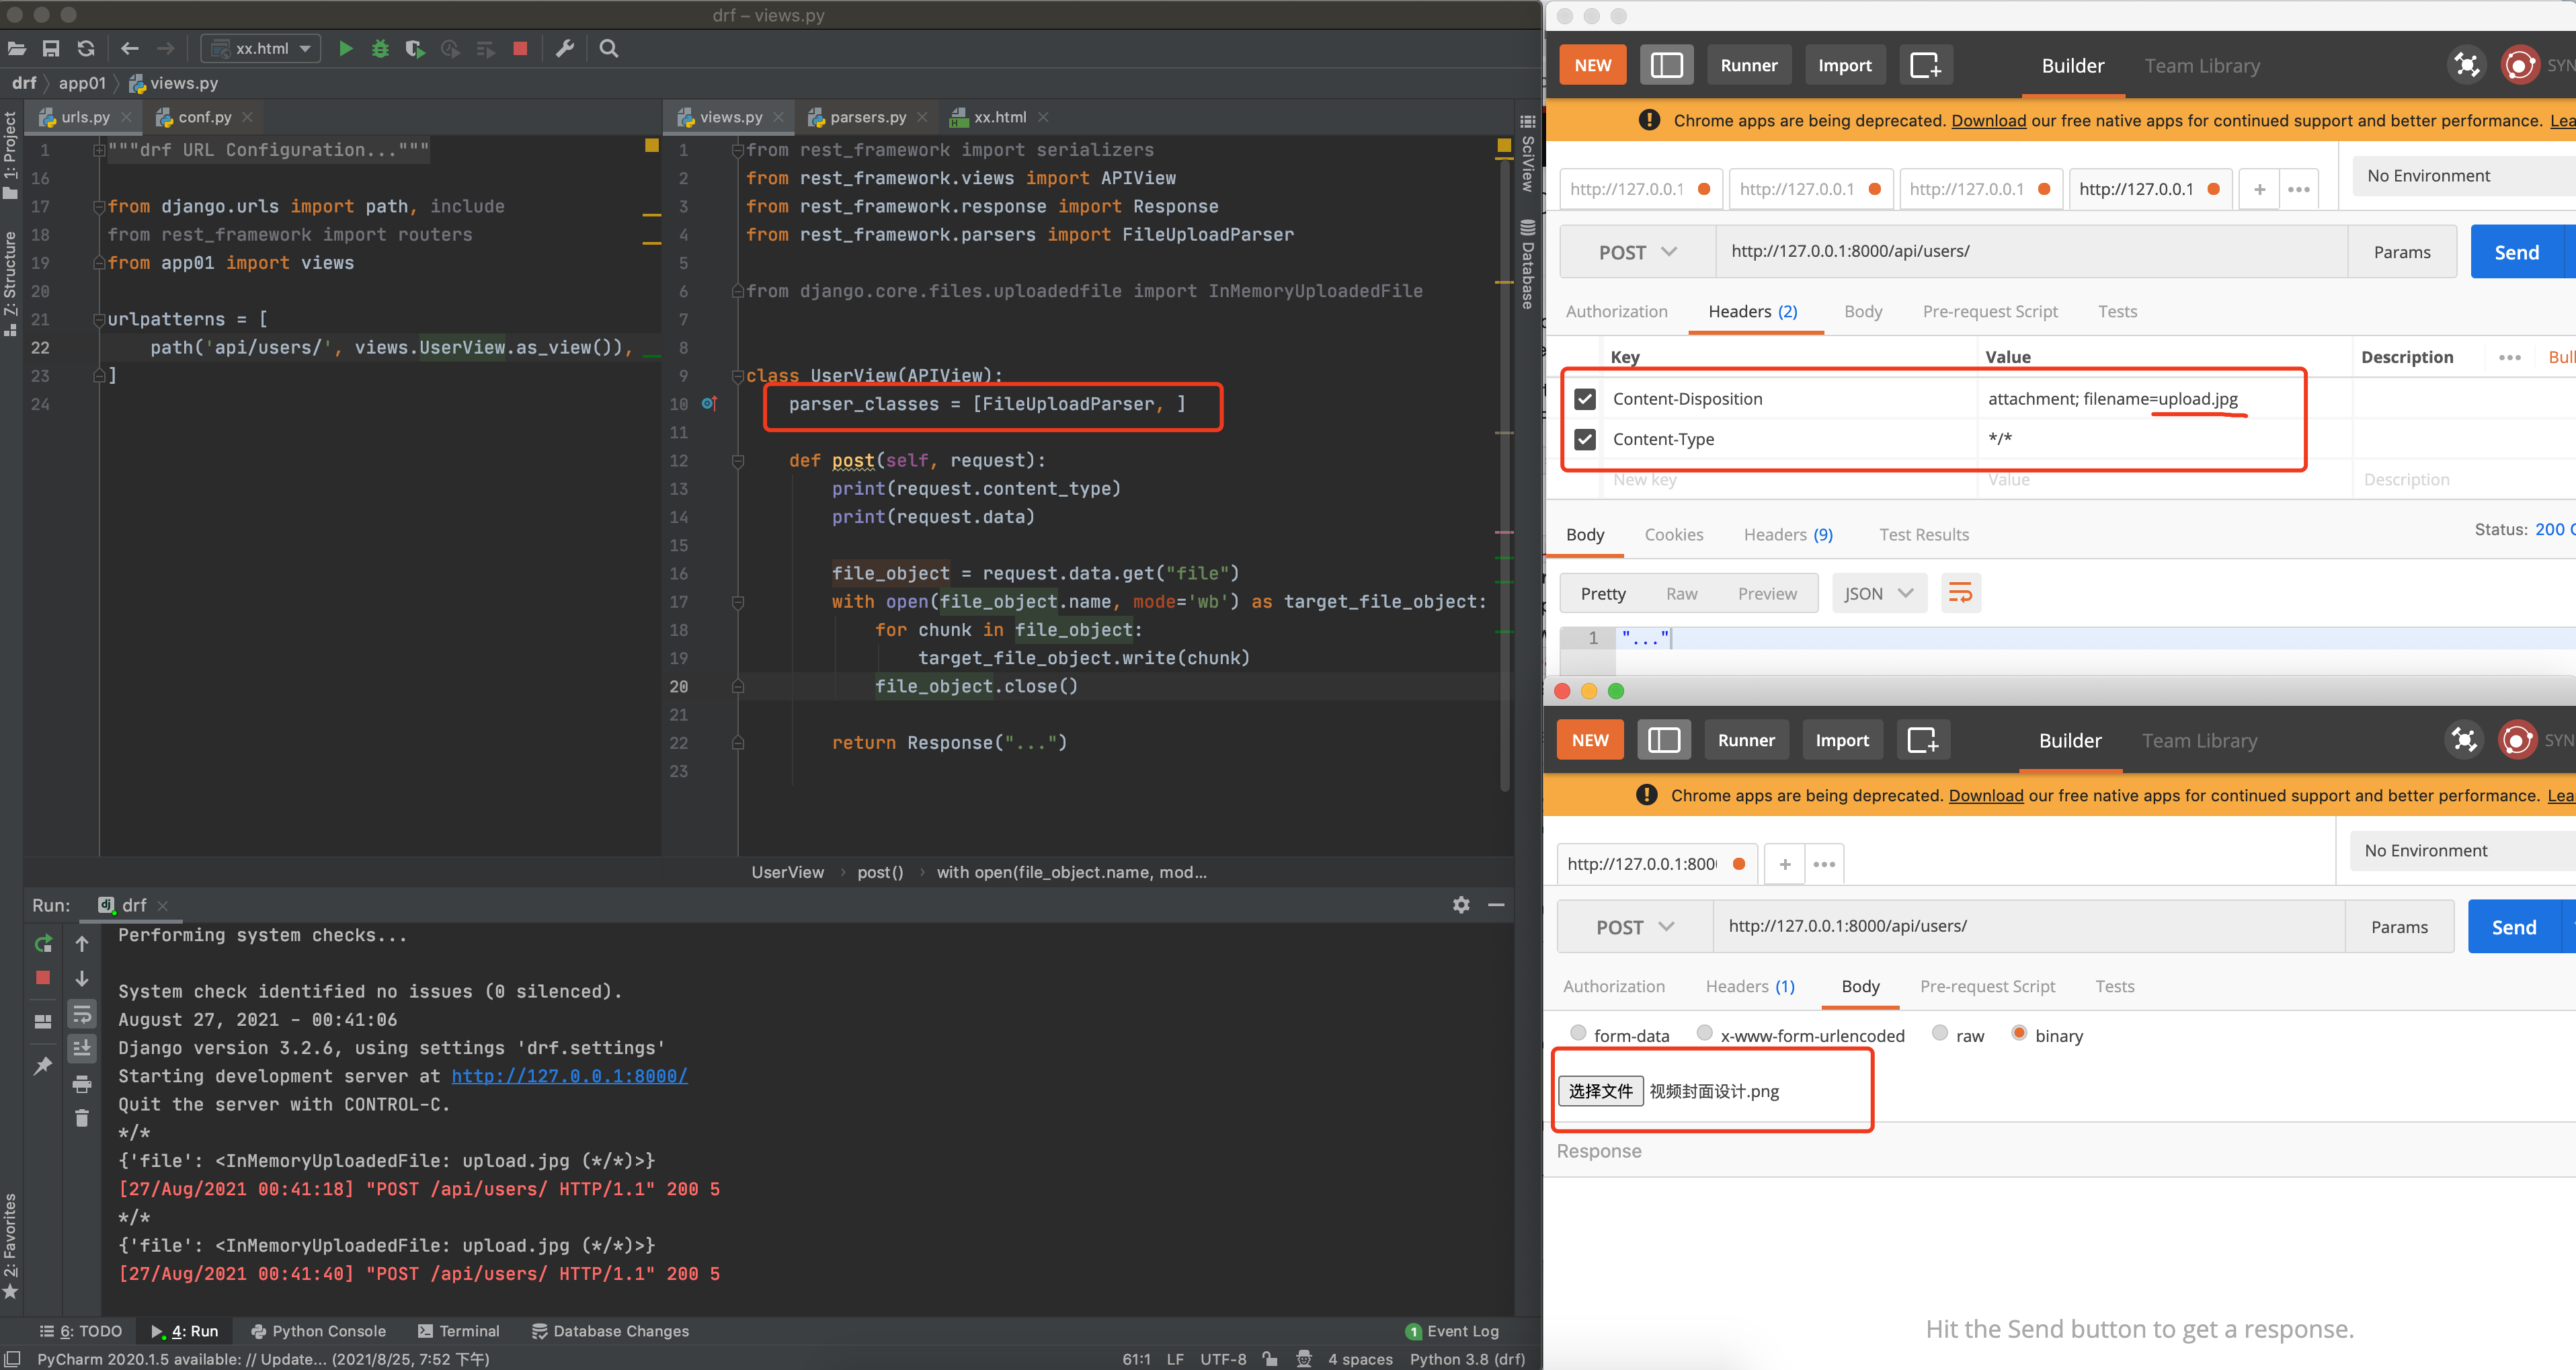The height and width of the screenshot is (1370, 2576).
Task: Click the wrench settings icon in toolbar
Action: point(565,48)
